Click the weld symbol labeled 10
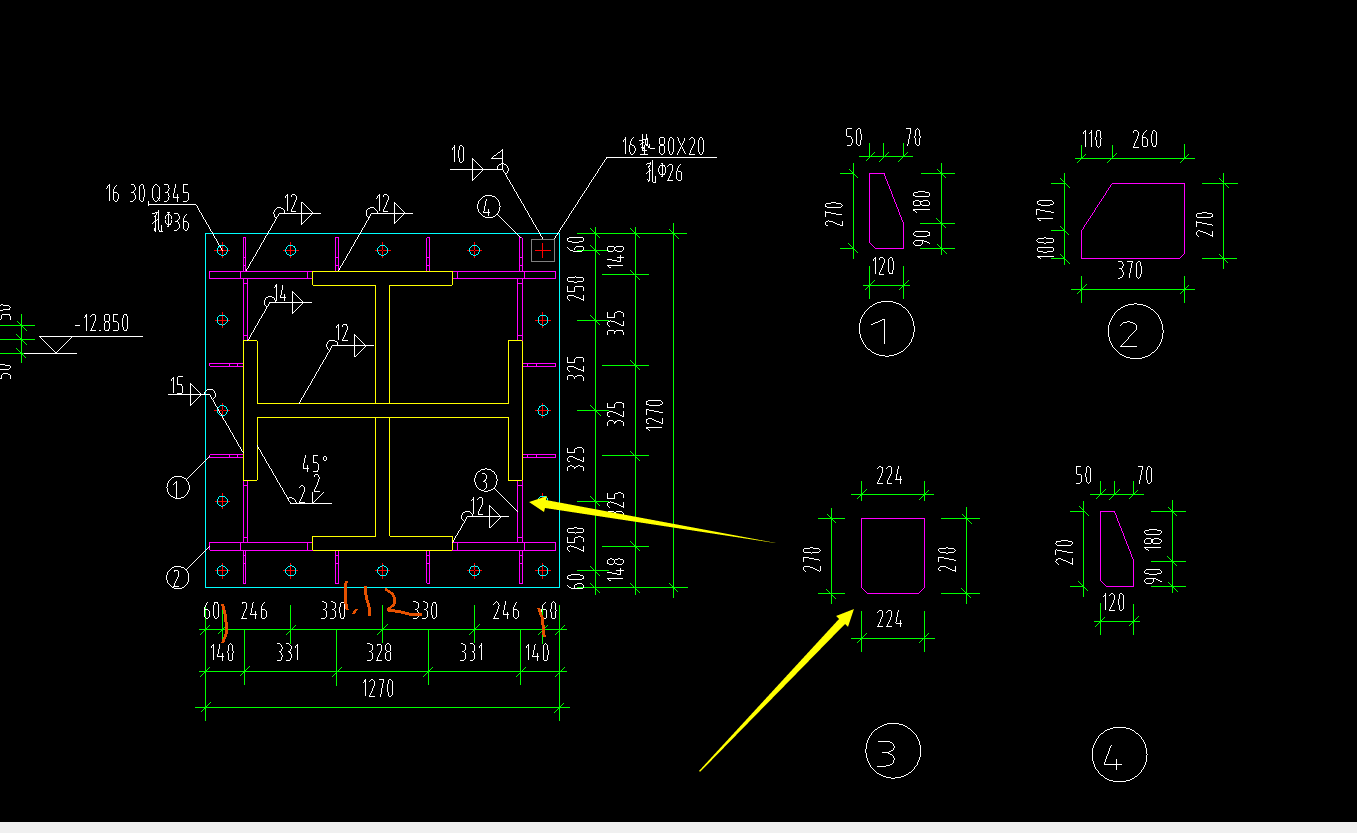 [x=477, y=160]
